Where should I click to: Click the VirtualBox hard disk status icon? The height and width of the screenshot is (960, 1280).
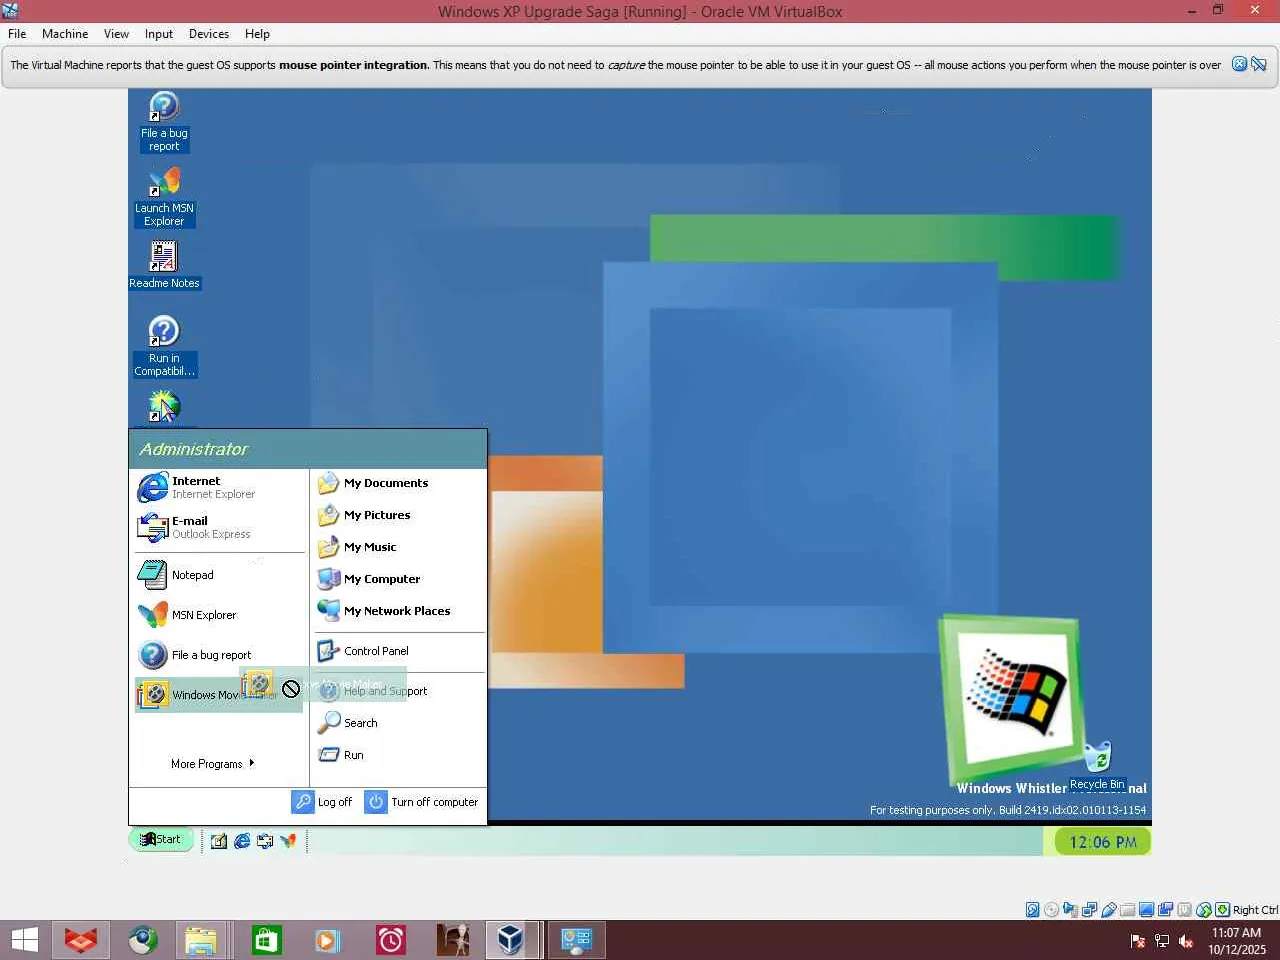pos(1032,910)
